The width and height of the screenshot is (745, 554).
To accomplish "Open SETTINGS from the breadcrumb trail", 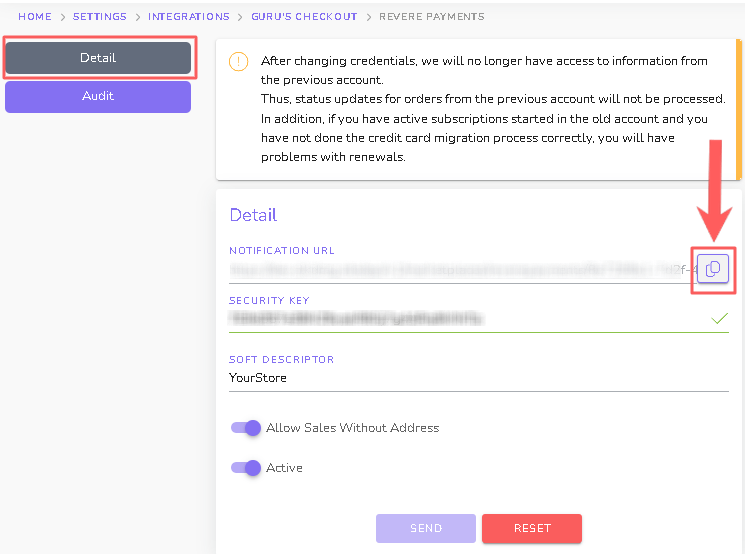I will (100, 17).
